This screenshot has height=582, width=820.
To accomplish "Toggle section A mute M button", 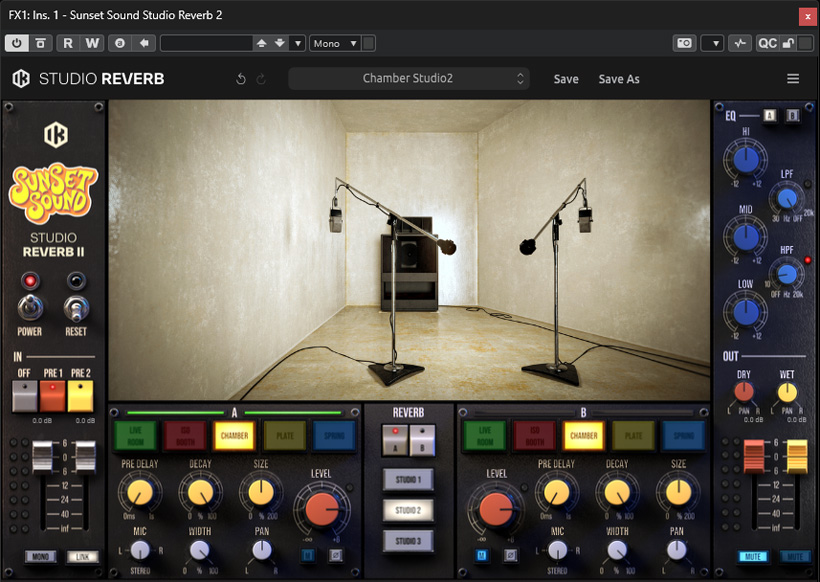I will click(x=308, y=555).
